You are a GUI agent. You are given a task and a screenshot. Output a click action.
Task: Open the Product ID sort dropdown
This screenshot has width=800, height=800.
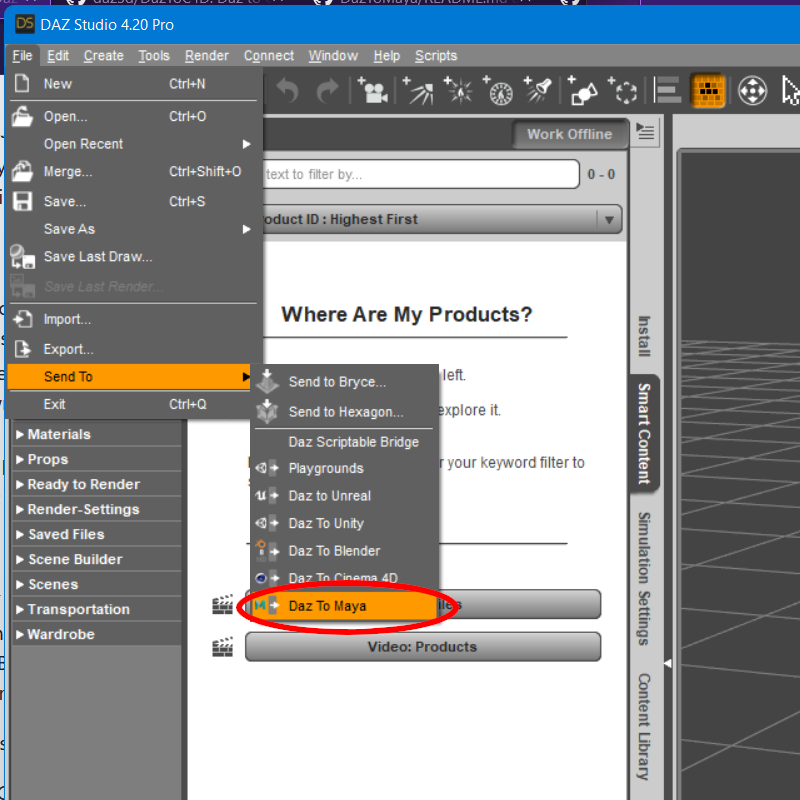click(x=442, y=219)
